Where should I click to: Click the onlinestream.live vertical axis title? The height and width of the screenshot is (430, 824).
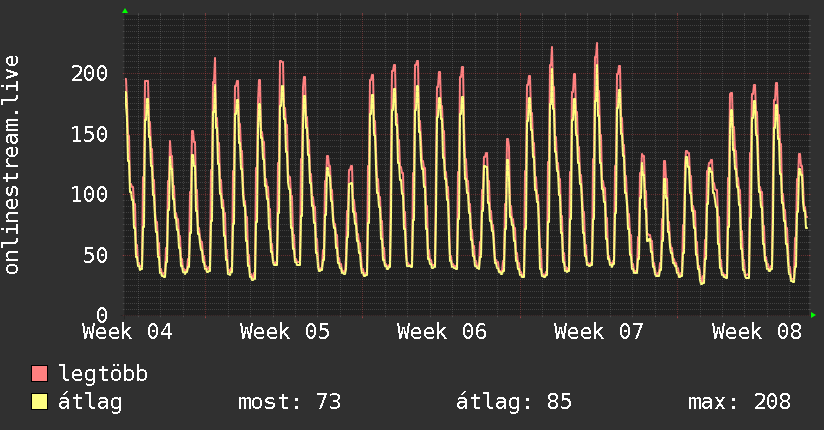point(11,165)
